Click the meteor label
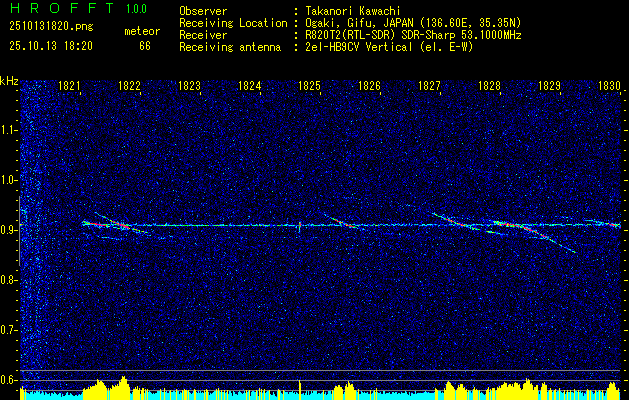 click(x=142, y=31)
